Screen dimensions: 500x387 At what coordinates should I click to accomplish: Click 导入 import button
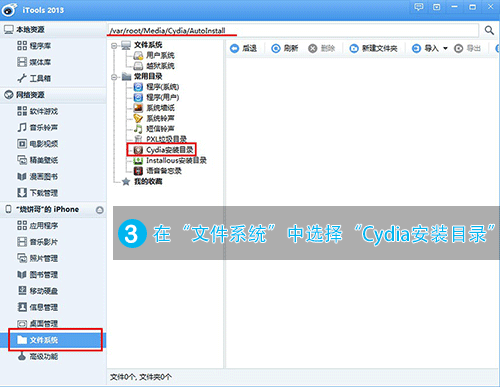(425, 49)
